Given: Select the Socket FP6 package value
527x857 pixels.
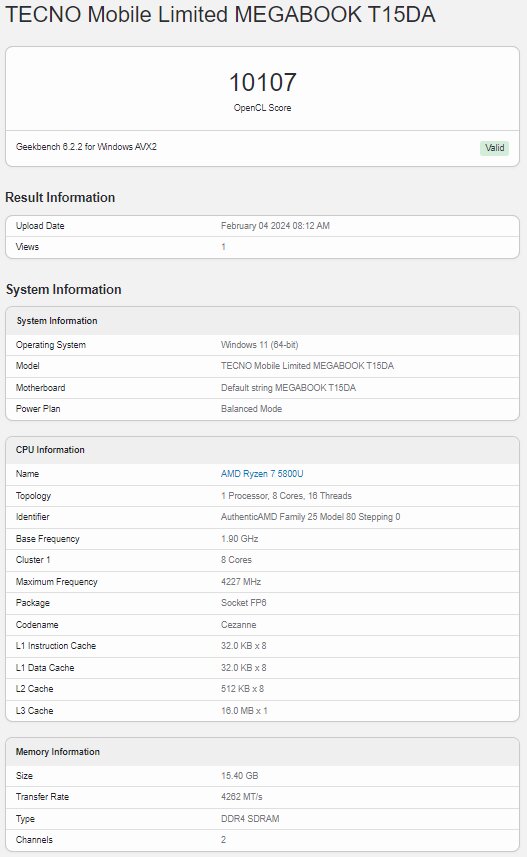Looking at the screenshot, I should pyautogui.click(x=244, y=603).
